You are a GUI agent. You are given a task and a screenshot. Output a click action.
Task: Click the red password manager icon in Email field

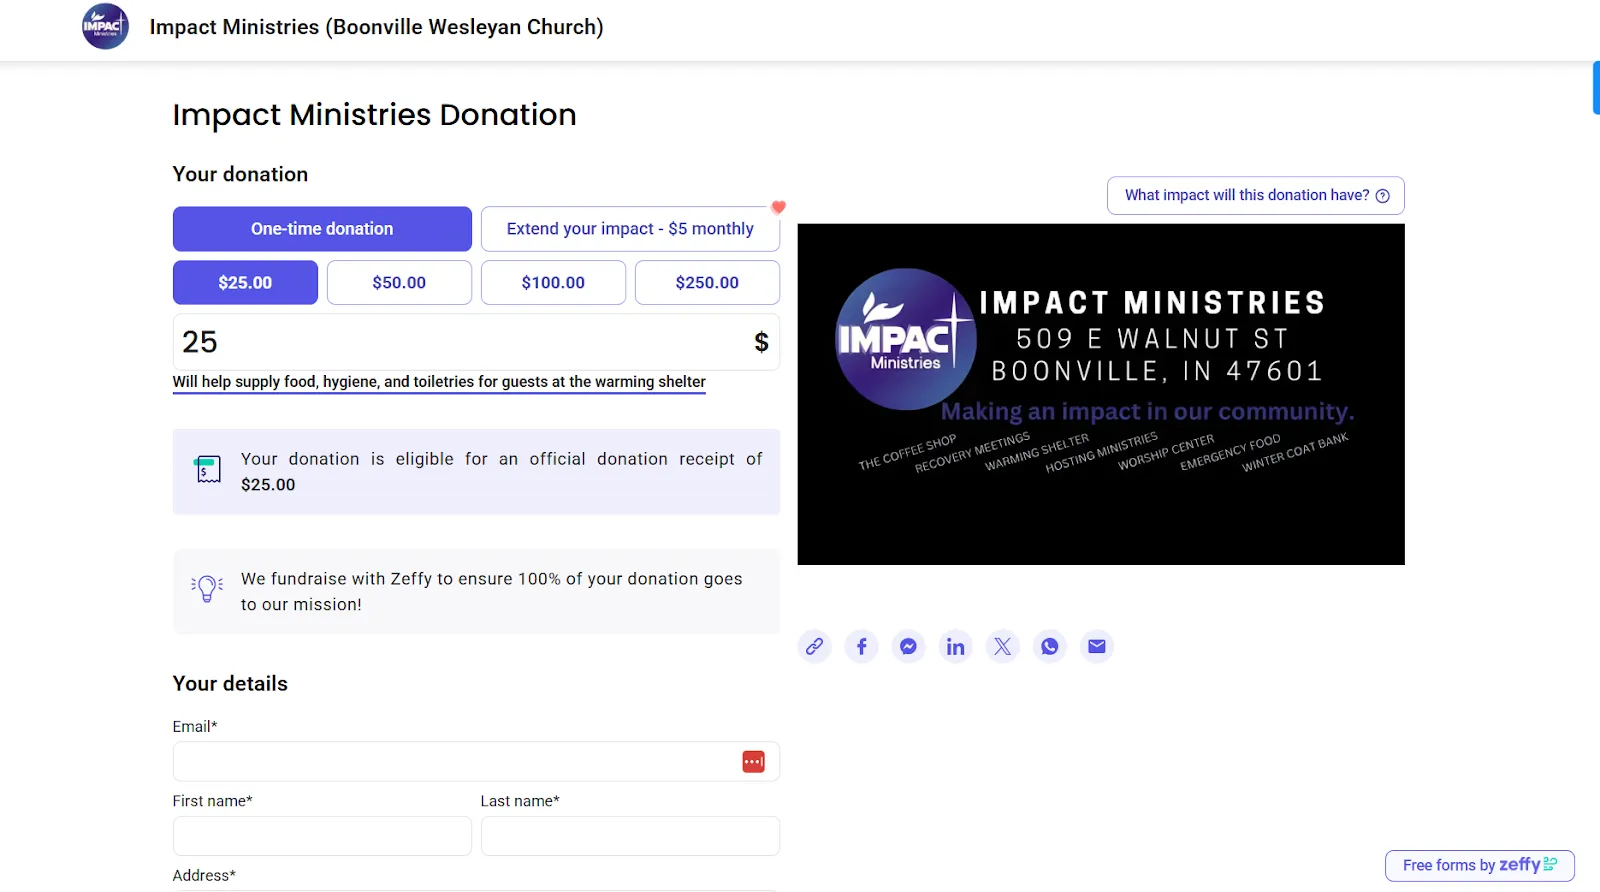point(754,762)
